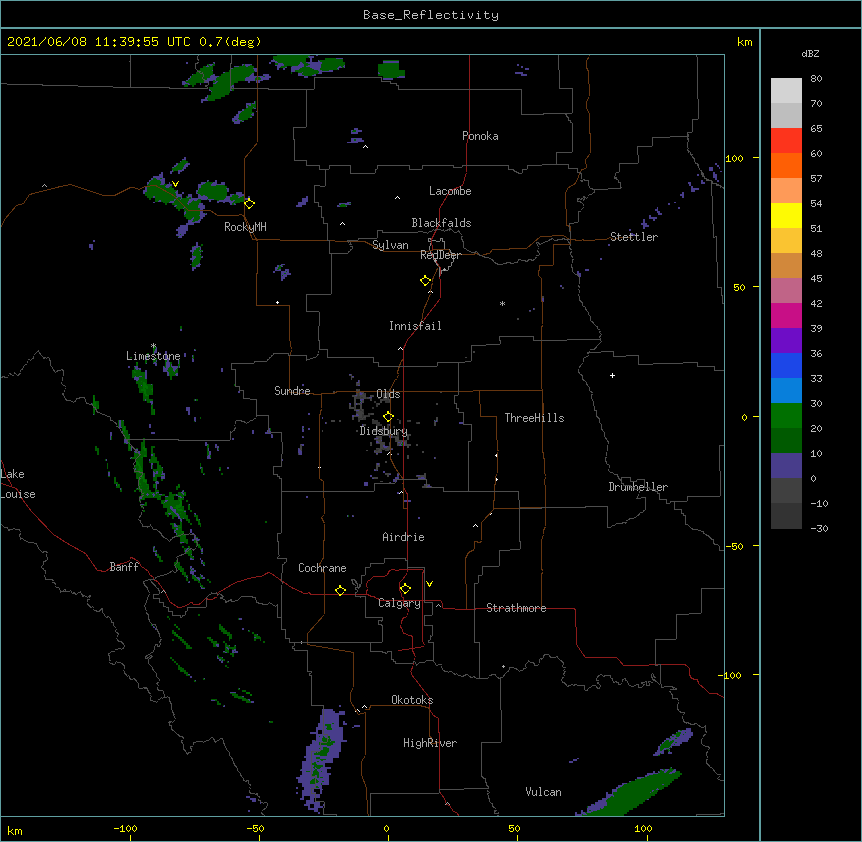
Task: Click the yellow V marker northwest of RockyMH
Action: [175, 184]
